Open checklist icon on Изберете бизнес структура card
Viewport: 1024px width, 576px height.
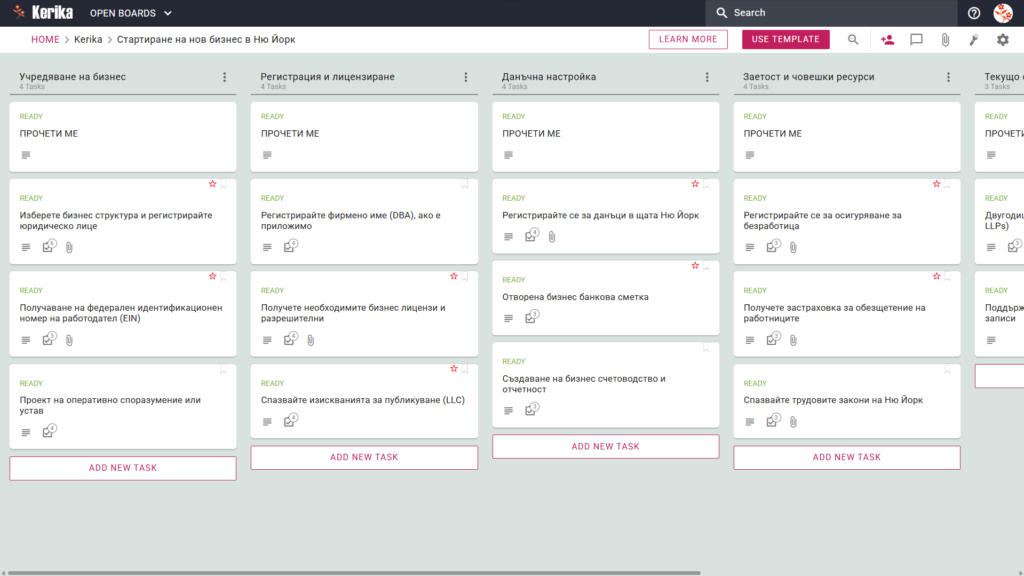coord(49,246)
